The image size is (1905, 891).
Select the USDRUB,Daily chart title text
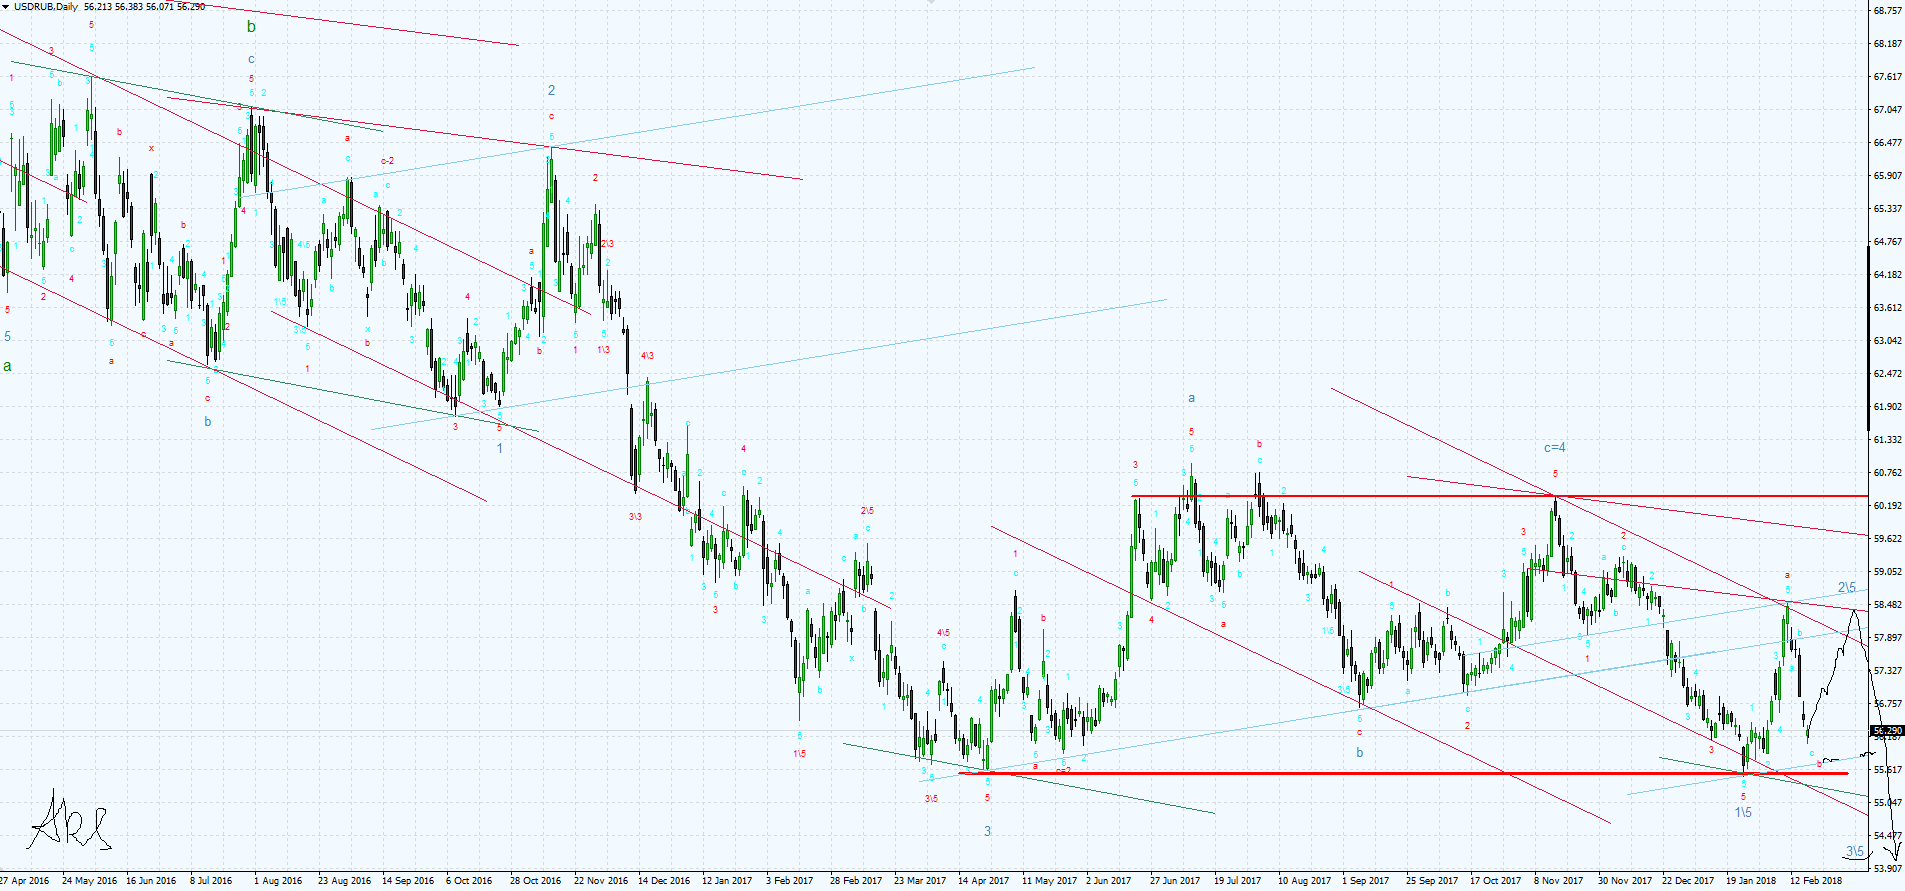46,7
